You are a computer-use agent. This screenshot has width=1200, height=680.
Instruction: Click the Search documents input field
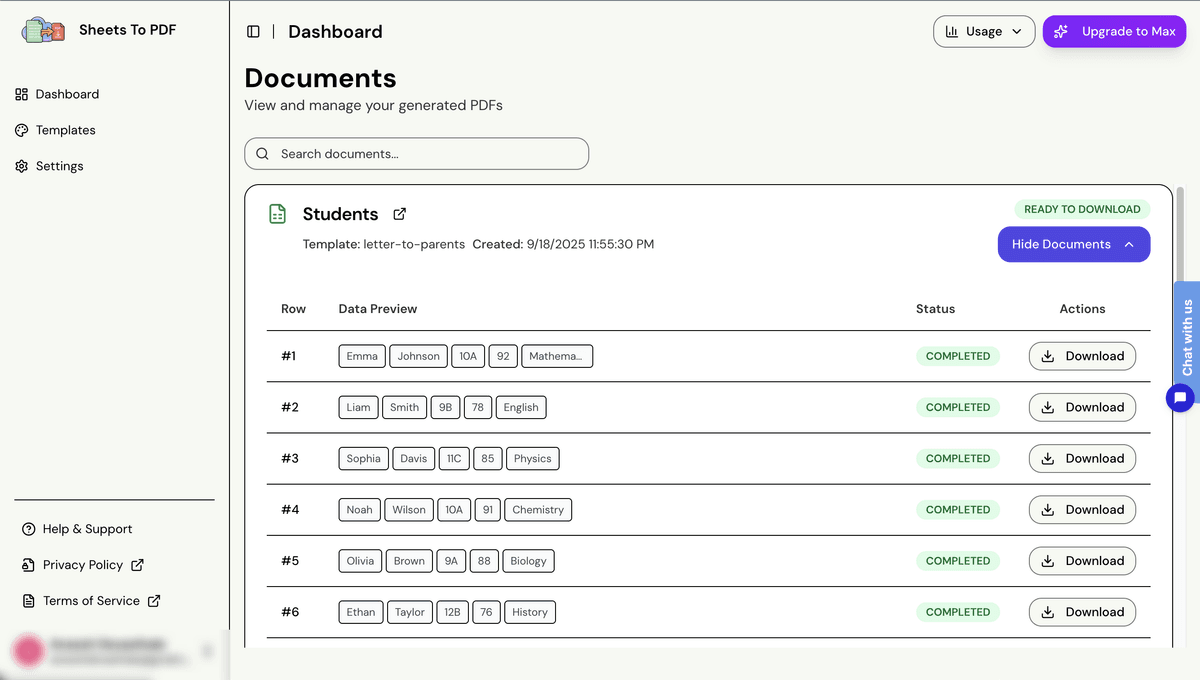point(416,153)
